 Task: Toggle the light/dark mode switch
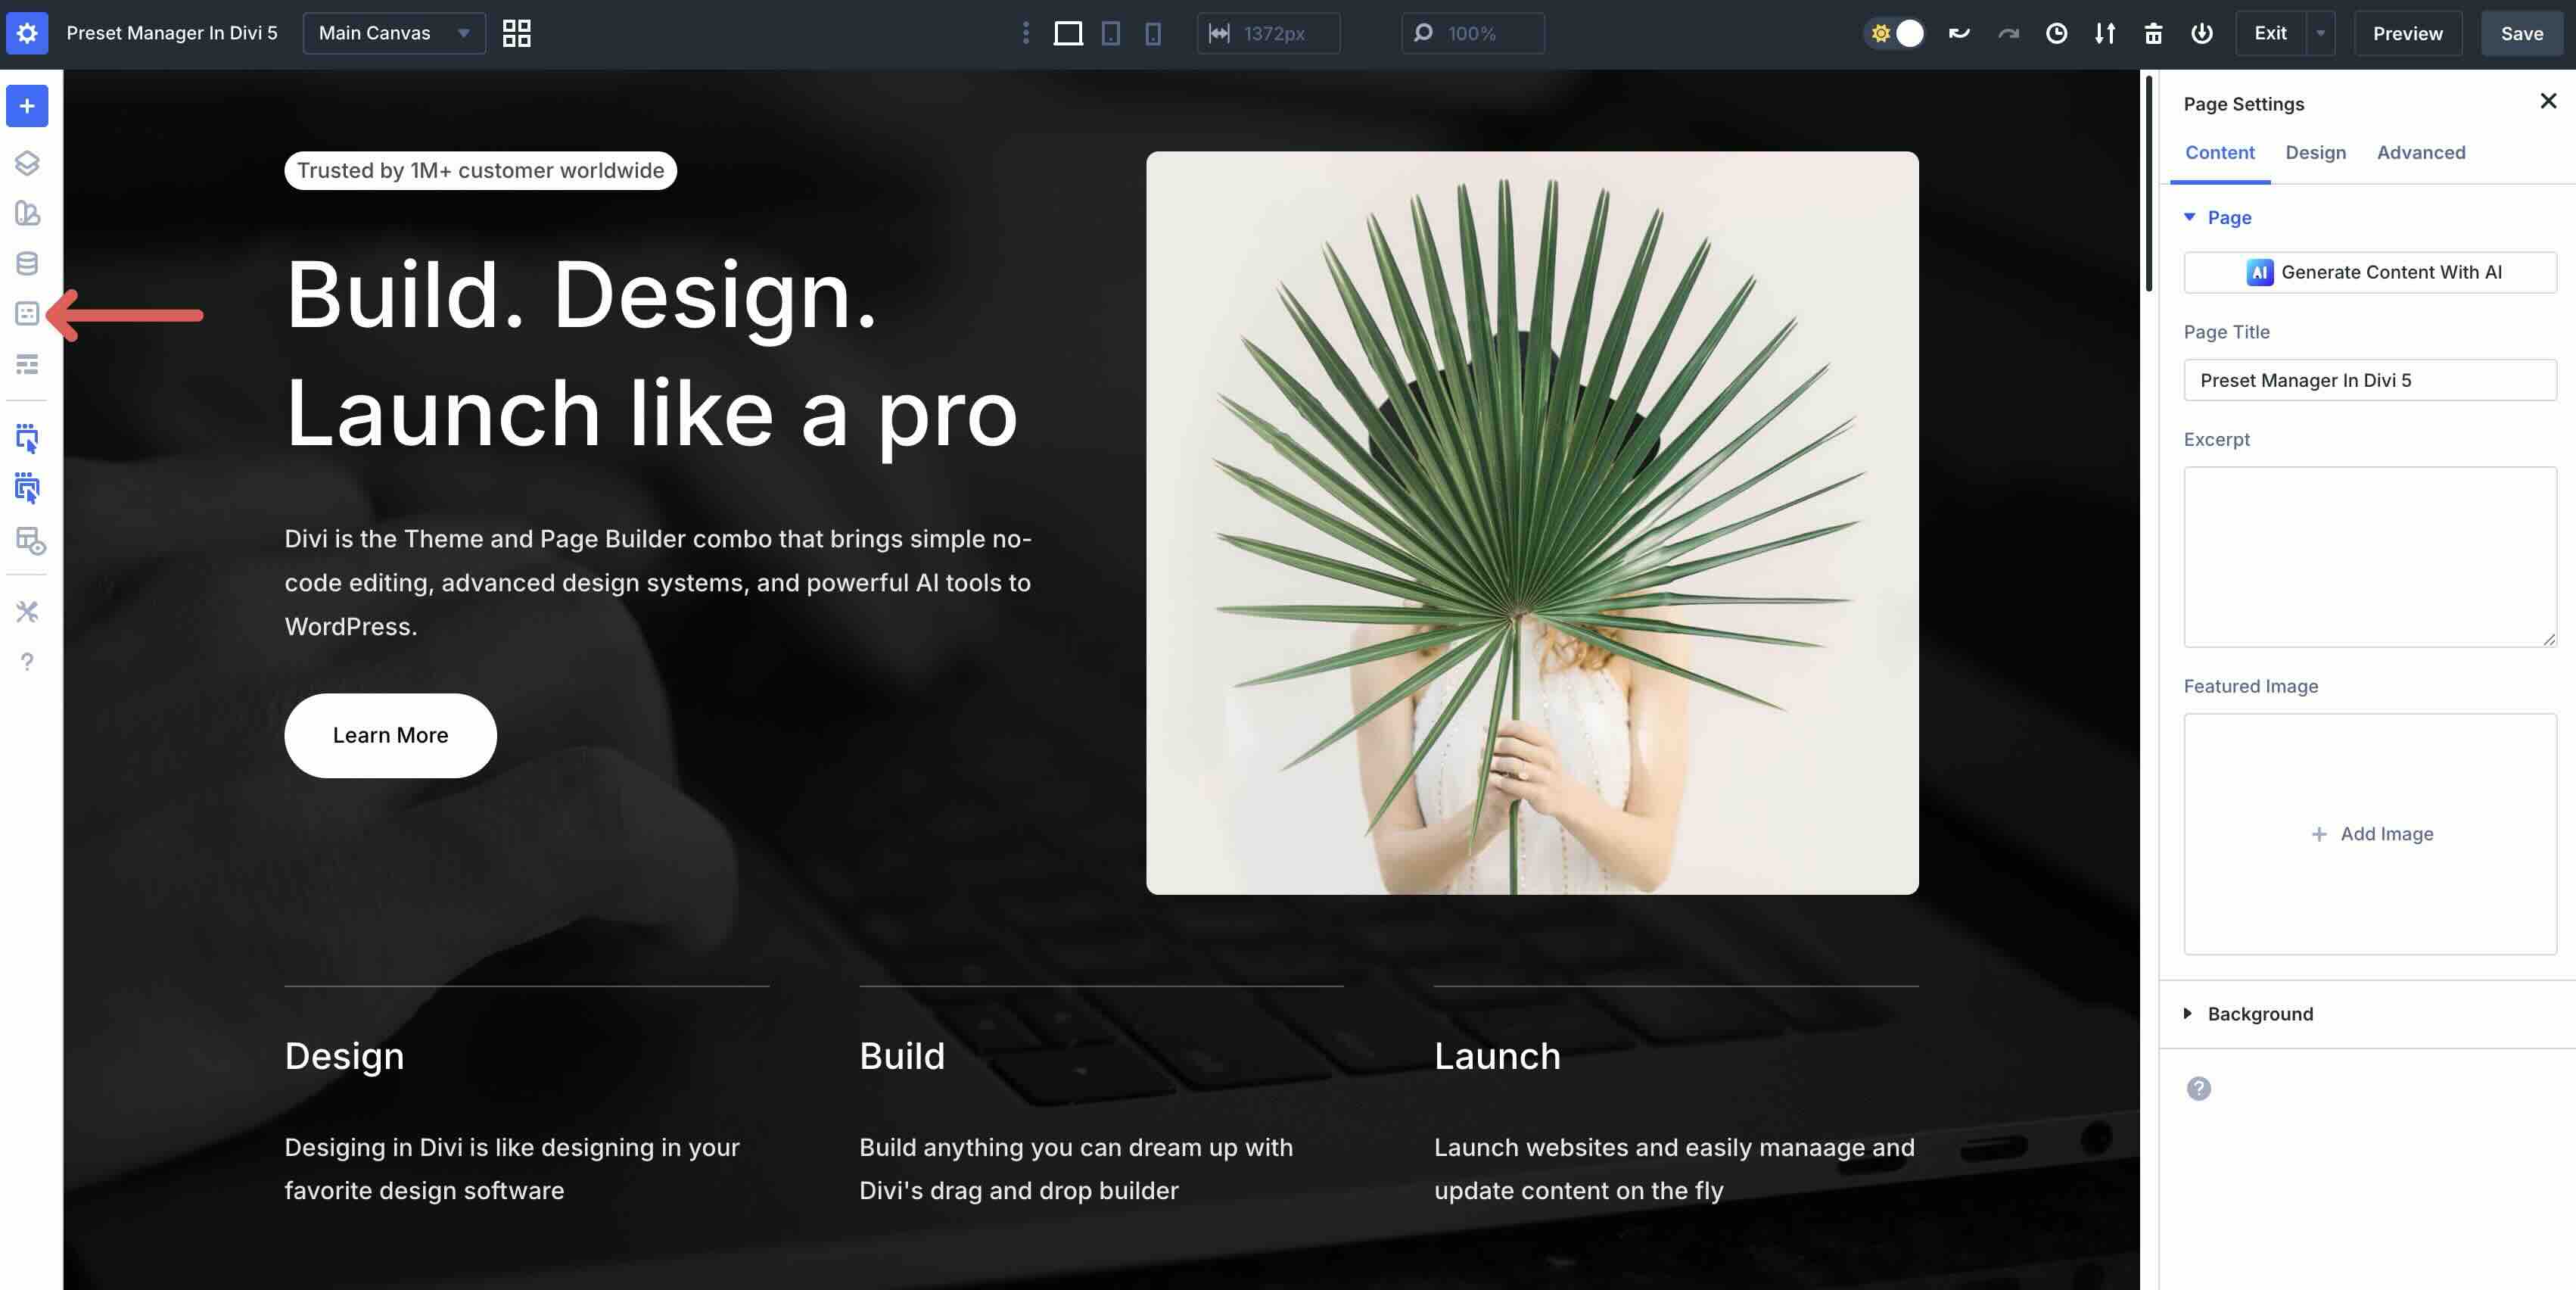(1895, 33)
